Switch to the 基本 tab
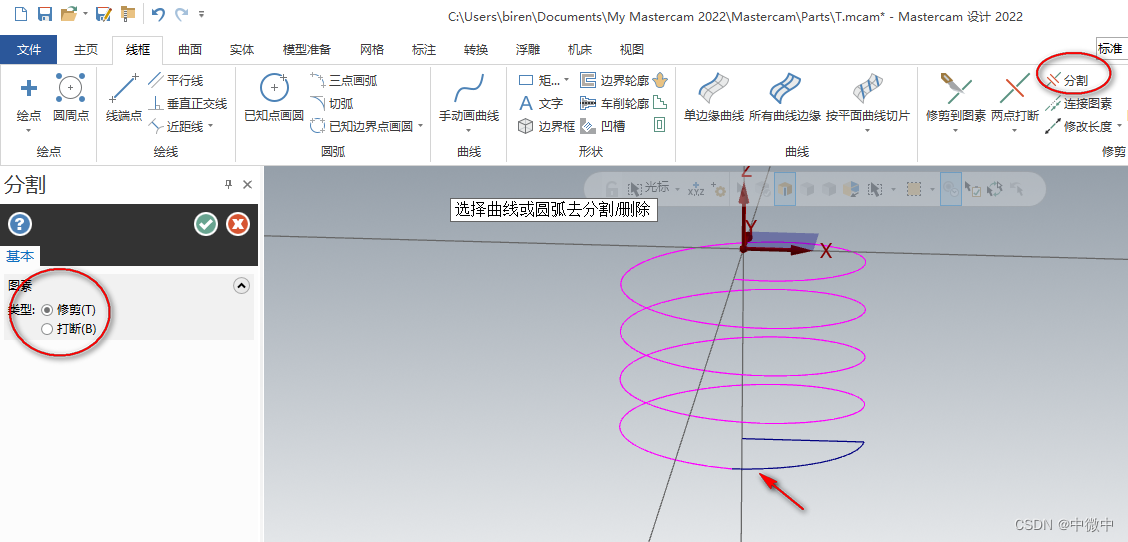The image size is (1128, 542). [20, 256]
